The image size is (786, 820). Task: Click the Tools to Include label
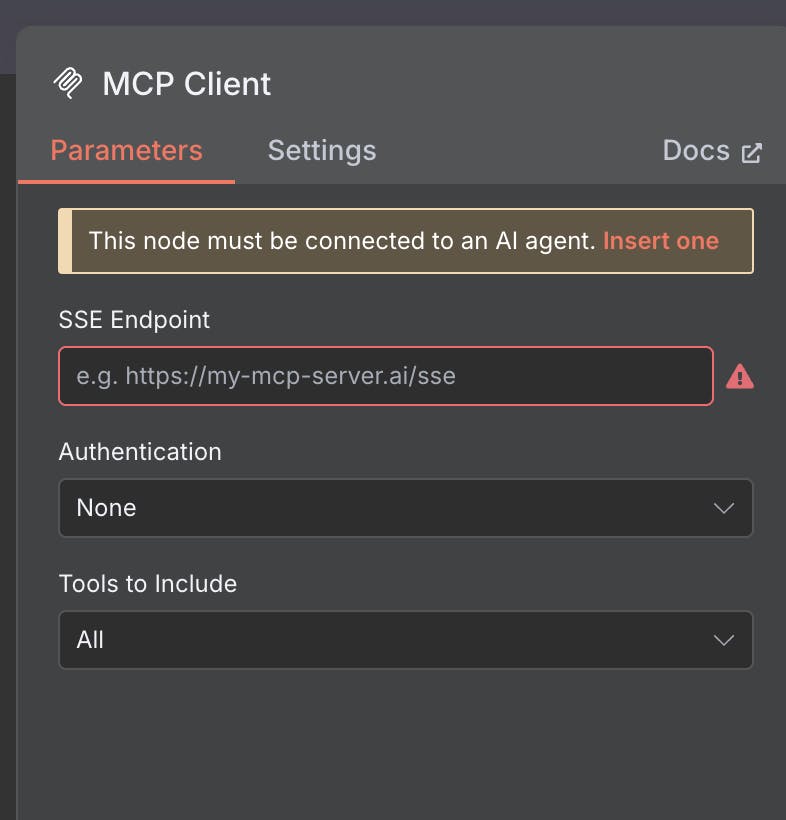click(148, 584)
